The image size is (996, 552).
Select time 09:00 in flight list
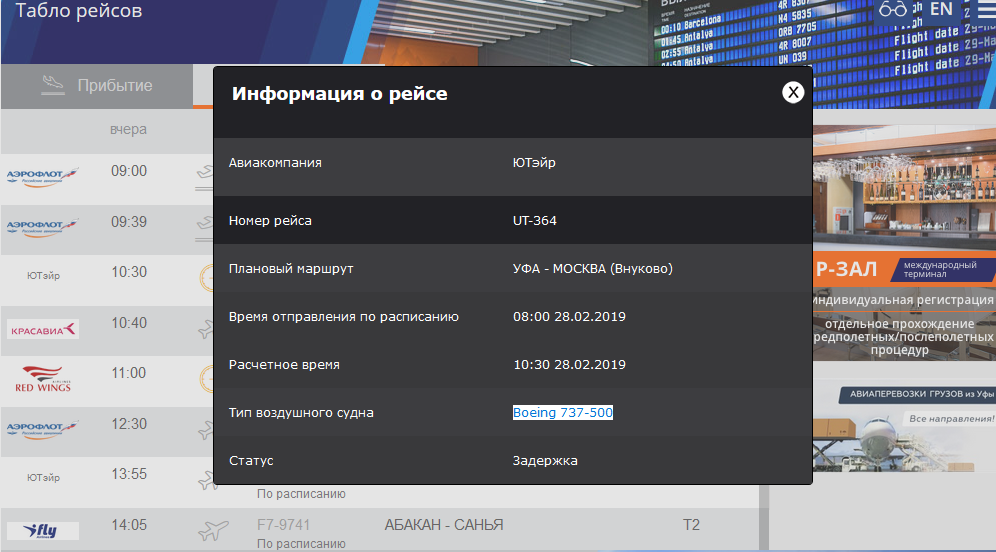tap(129, 171)
